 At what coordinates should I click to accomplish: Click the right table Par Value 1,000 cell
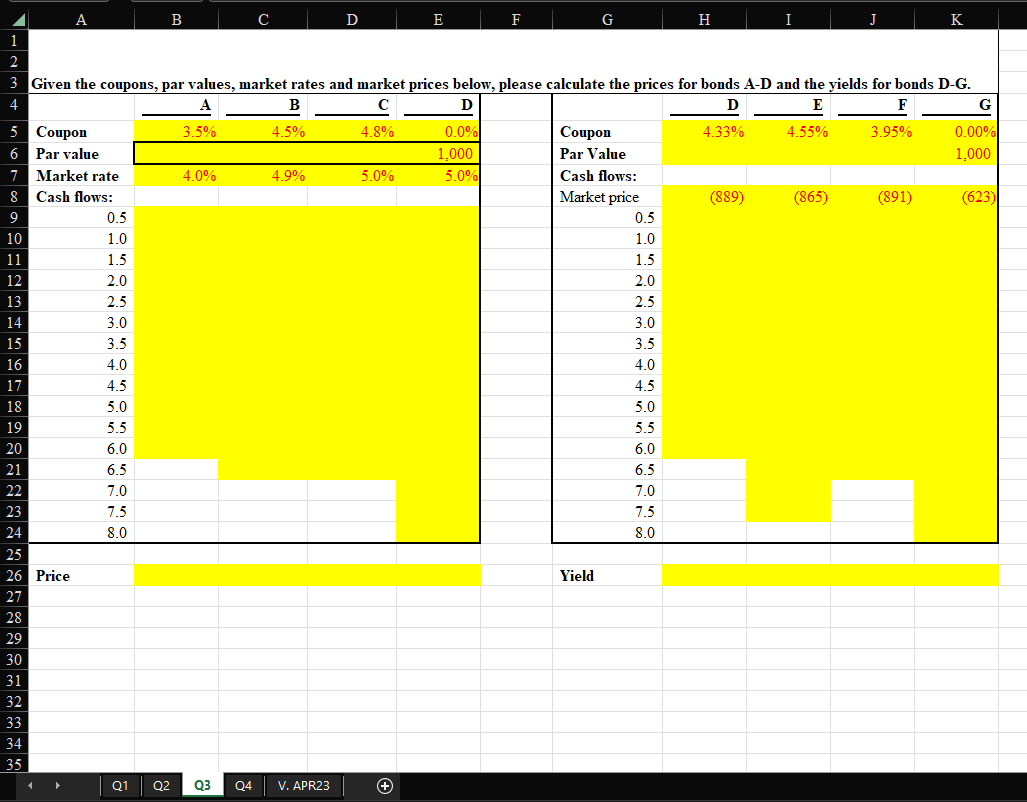point(956,154)
